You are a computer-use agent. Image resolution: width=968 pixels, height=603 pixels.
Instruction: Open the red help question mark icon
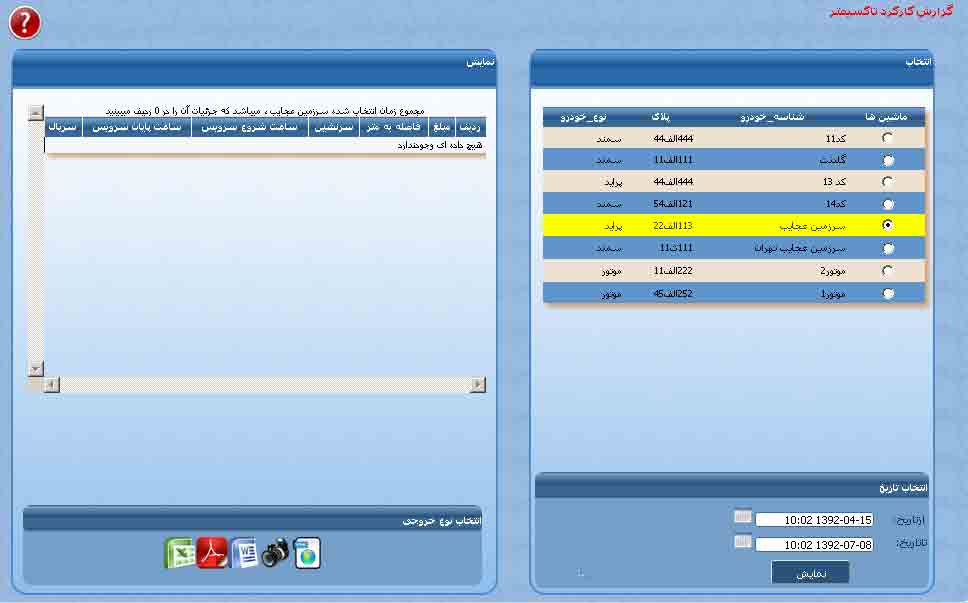click(25, 22)
